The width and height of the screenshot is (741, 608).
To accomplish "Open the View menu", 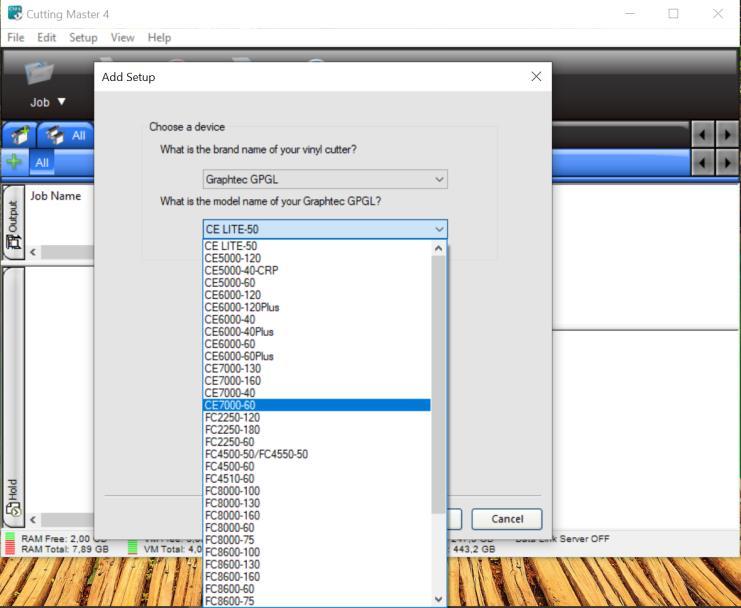I will pos(122,38).
